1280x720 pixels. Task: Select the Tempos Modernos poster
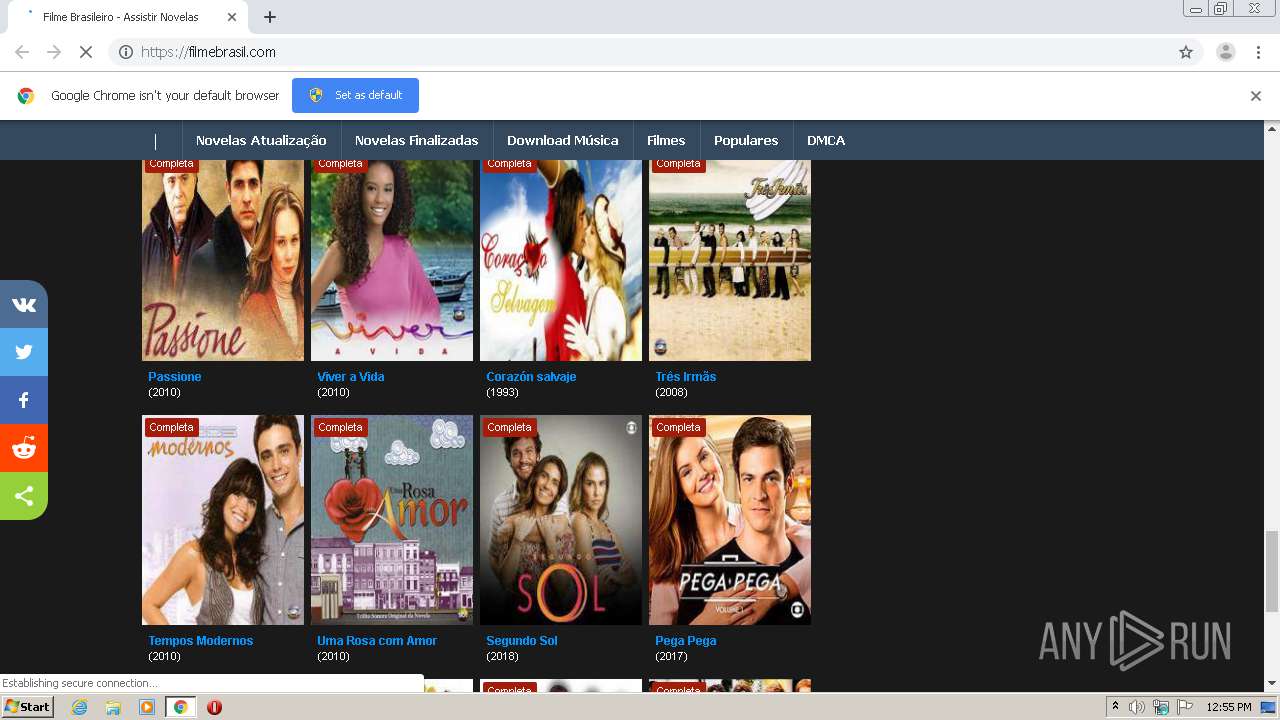(223, 520)
